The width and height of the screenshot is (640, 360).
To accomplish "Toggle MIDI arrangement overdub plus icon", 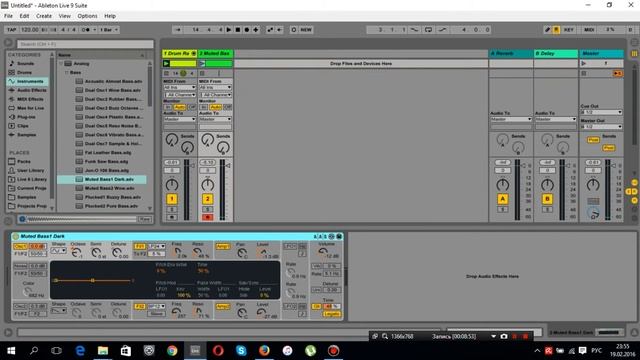I will [x=256, y=30].
